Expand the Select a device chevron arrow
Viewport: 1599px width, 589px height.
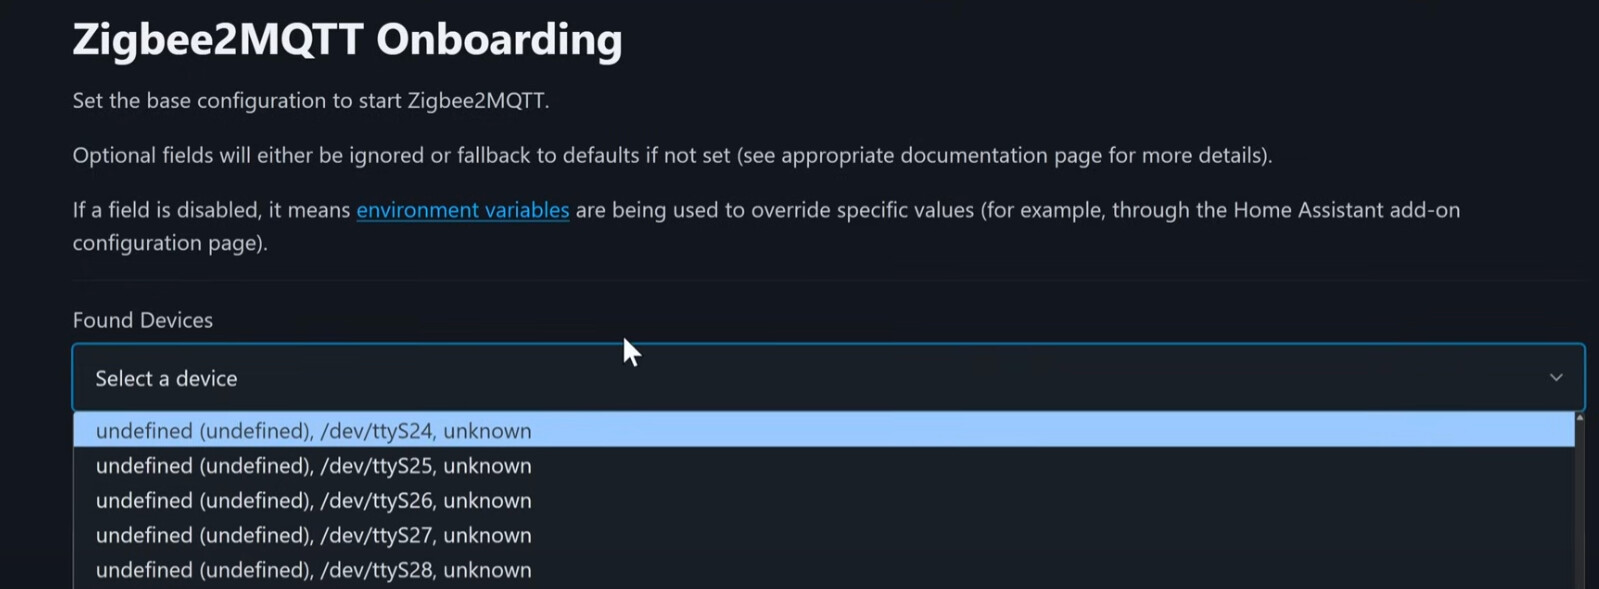(1555, 378)
